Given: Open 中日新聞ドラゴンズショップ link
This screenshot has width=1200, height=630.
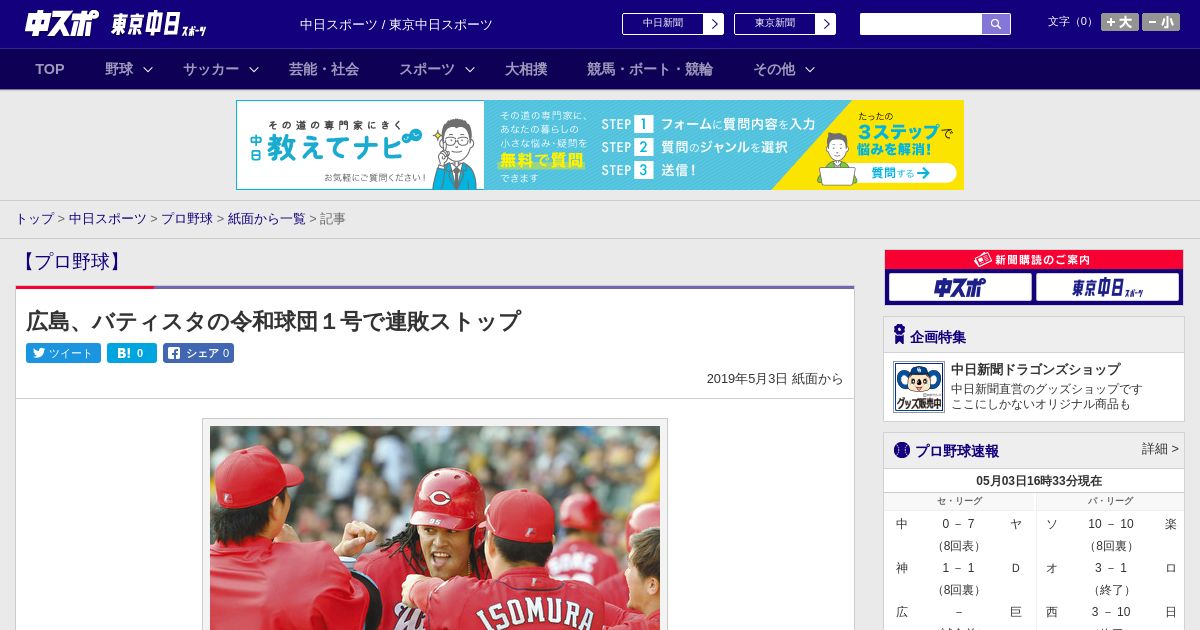Looking at the screenshot, I should pos(1035,369).
